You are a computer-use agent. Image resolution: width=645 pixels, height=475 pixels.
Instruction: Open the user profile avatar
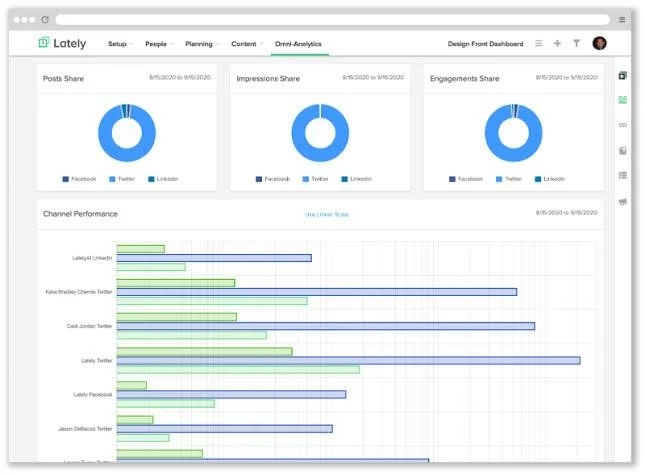point(599,43)
